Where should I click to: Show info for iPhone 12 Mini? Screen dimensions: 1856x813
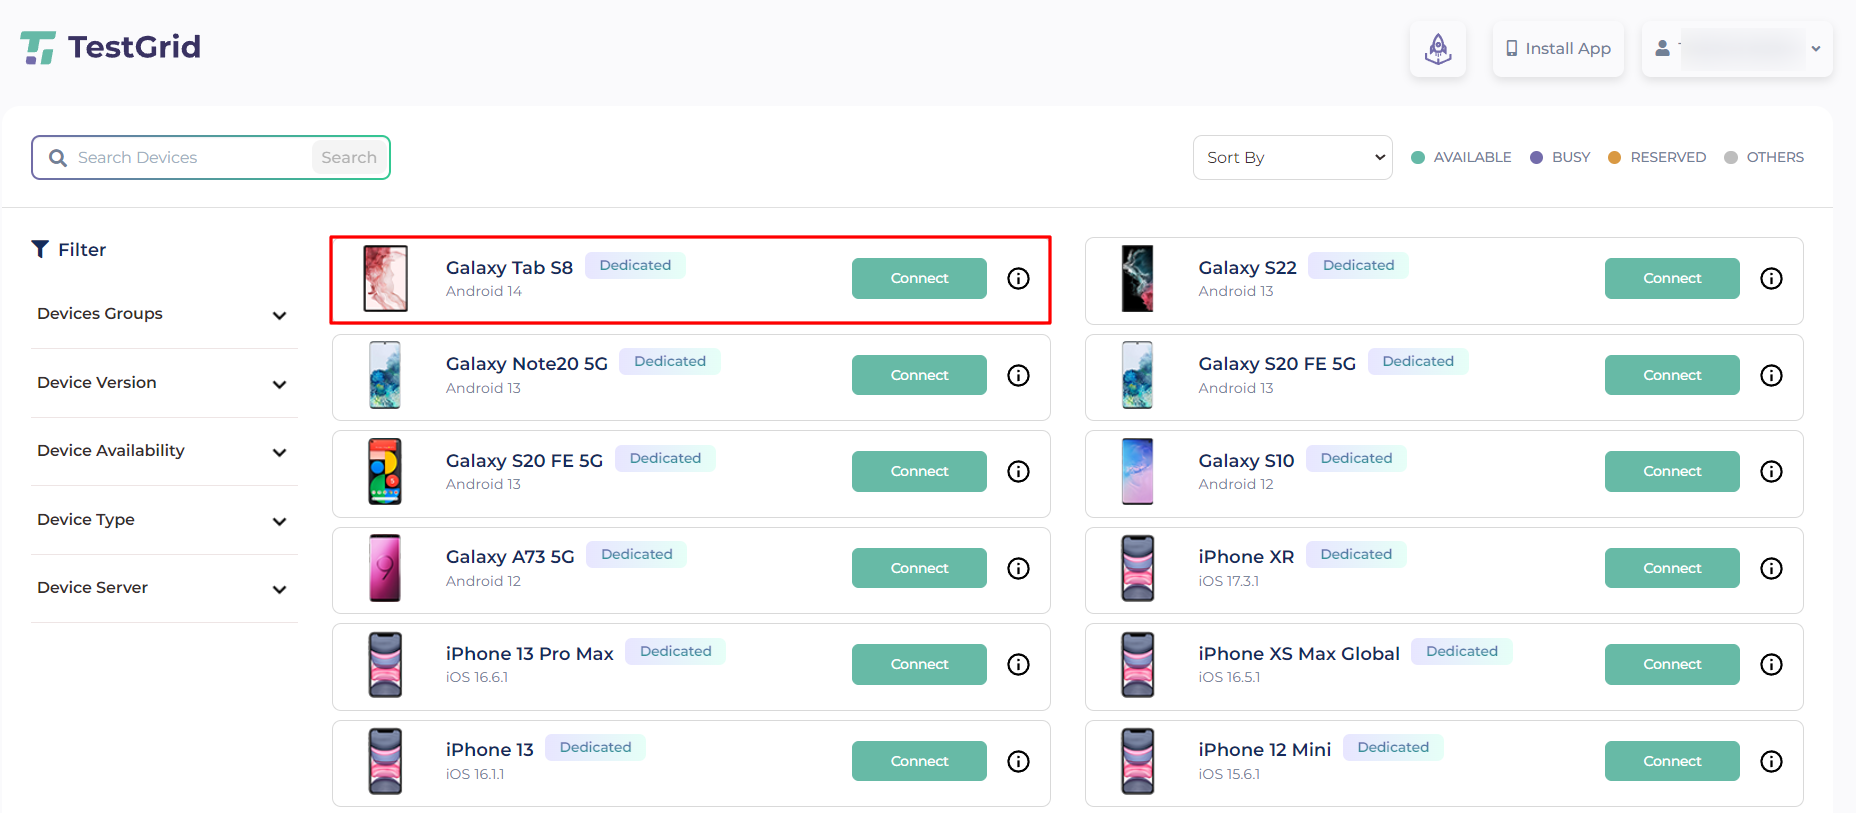coord(1771,761)
